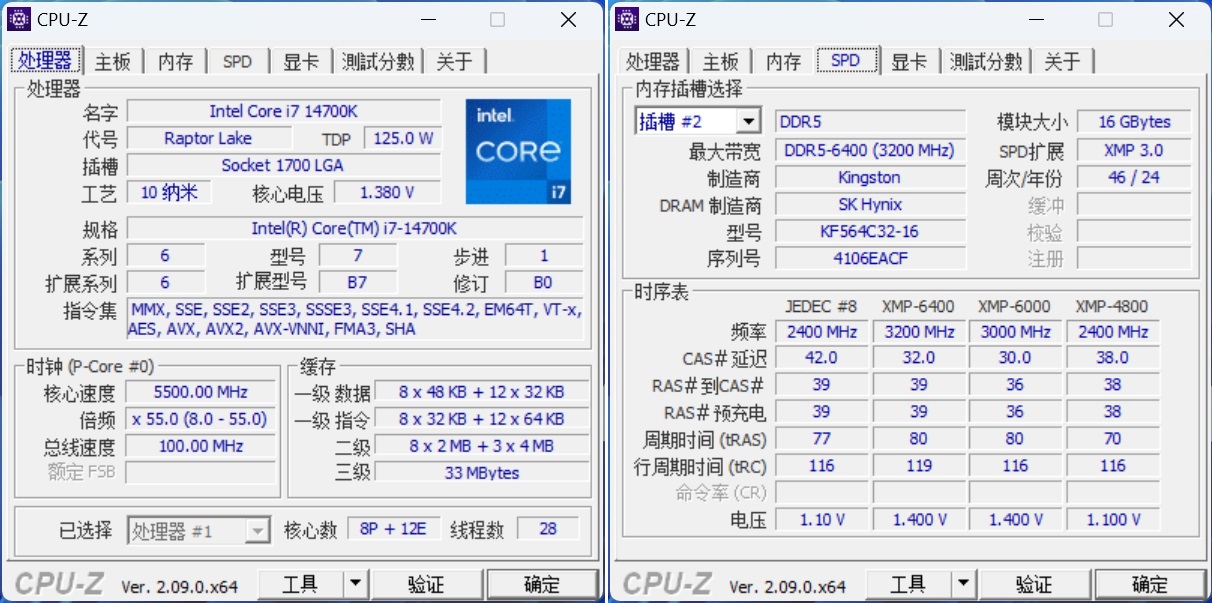Expand the 插槽 #2 memory slot selector
This screenshot has width=1212, height=603.
(748, 122)
